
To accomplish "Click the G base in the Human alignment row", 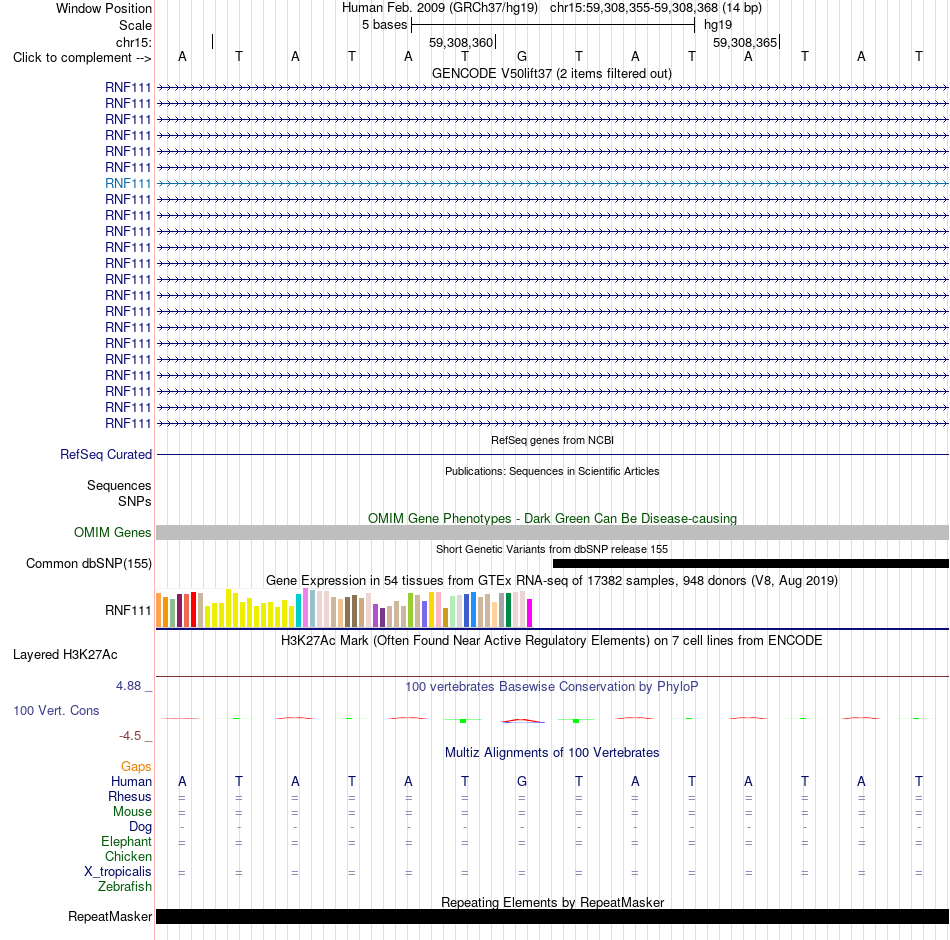I will [522, 782].
